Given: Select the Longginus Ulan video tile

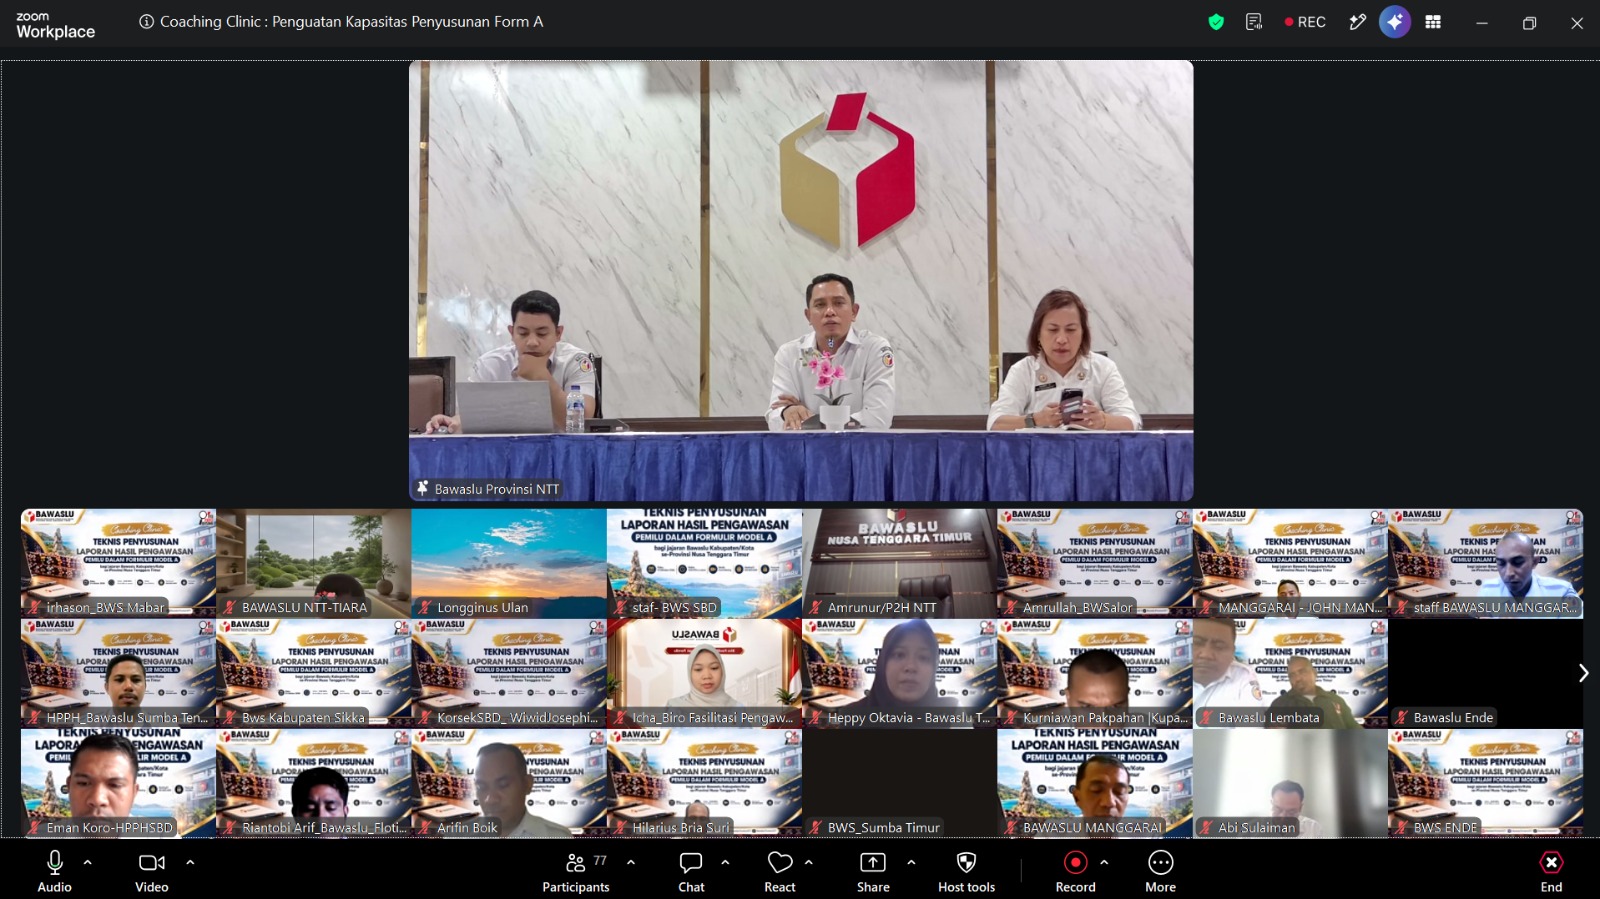Looking at the screenshot, I should click(x=508, y=563).
